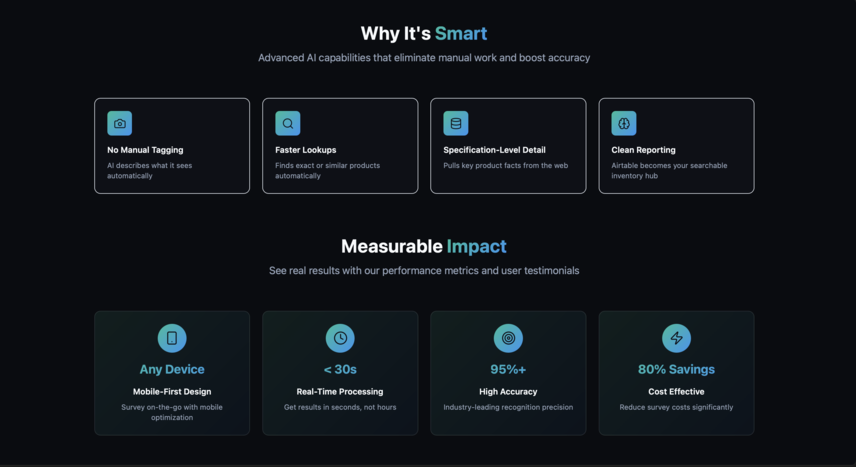Click the smartphone icon above Any Device
Viewport: 856px width, 467px height.
pyautogui.click(x=172, y=338)
